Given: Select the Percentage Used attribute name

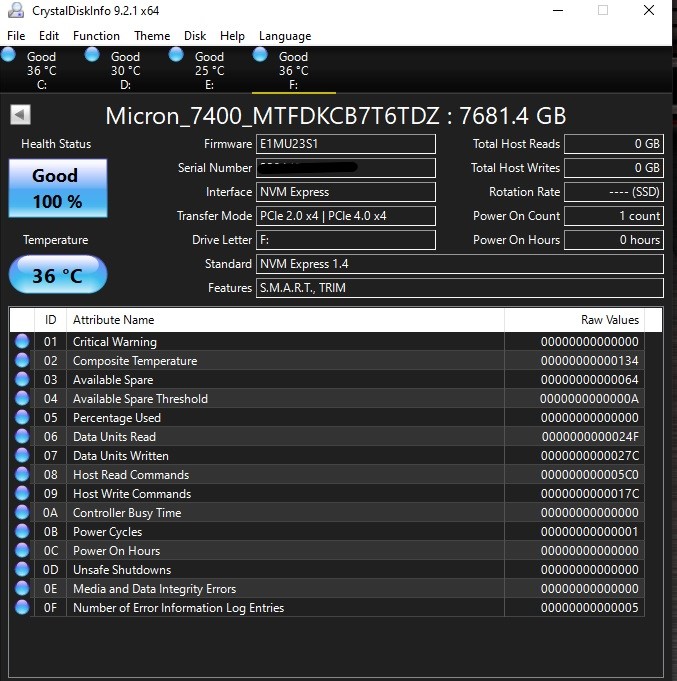Looking at the screenshot, I should 117,418.
